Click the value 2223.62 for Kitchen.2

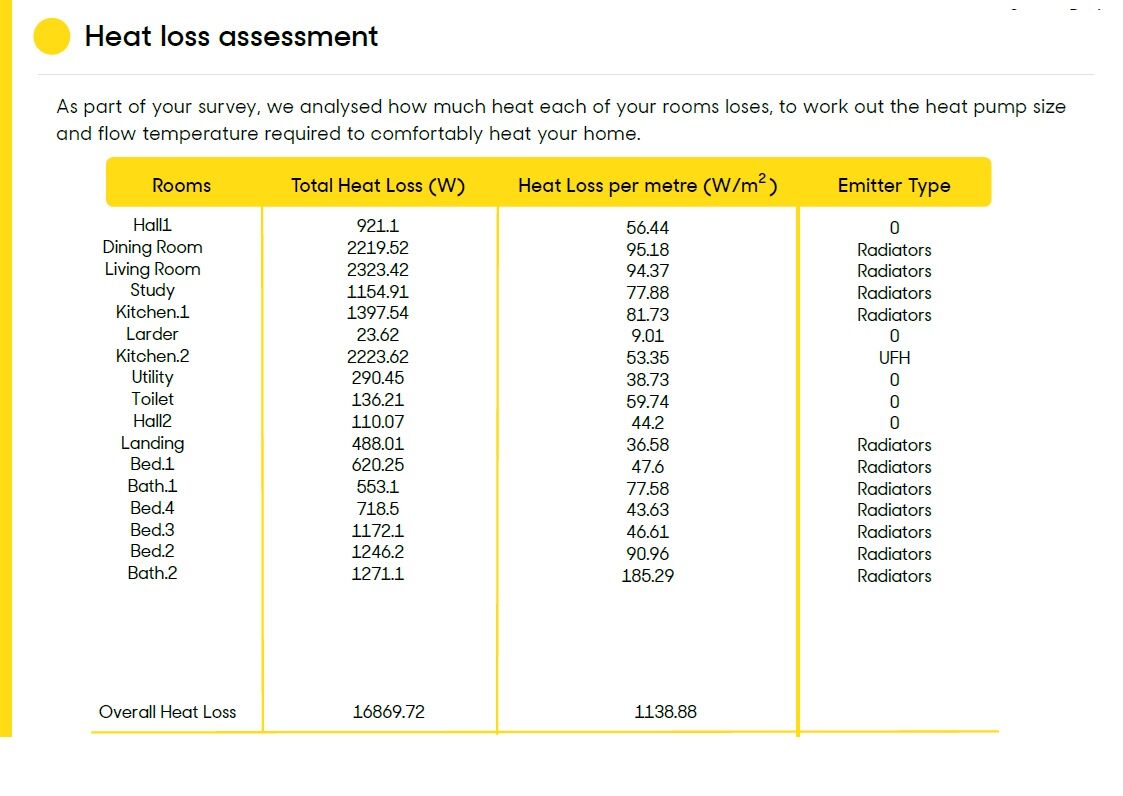pos(377,357)
